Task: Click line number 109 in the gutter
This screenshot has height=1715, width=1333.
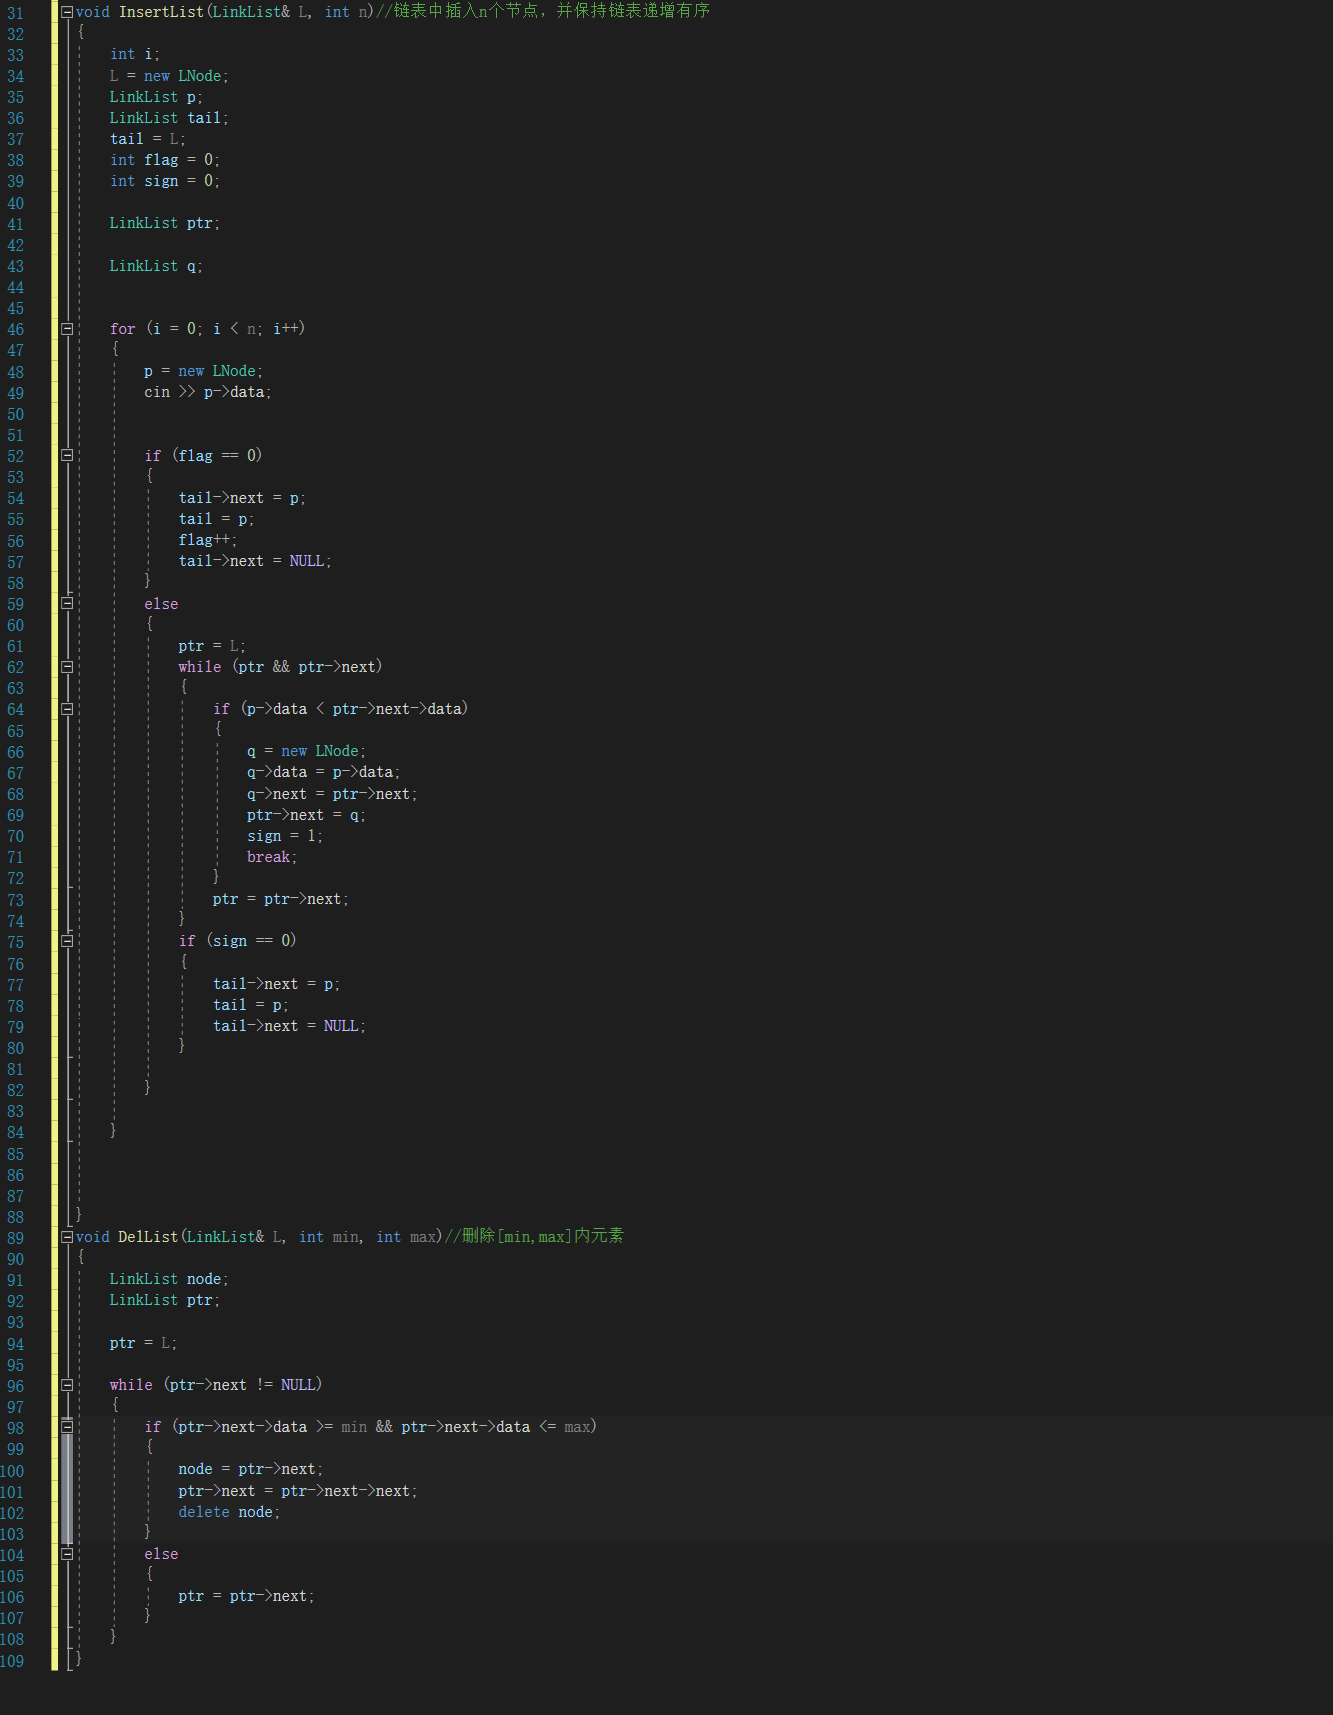Action: coord(12,1661)
